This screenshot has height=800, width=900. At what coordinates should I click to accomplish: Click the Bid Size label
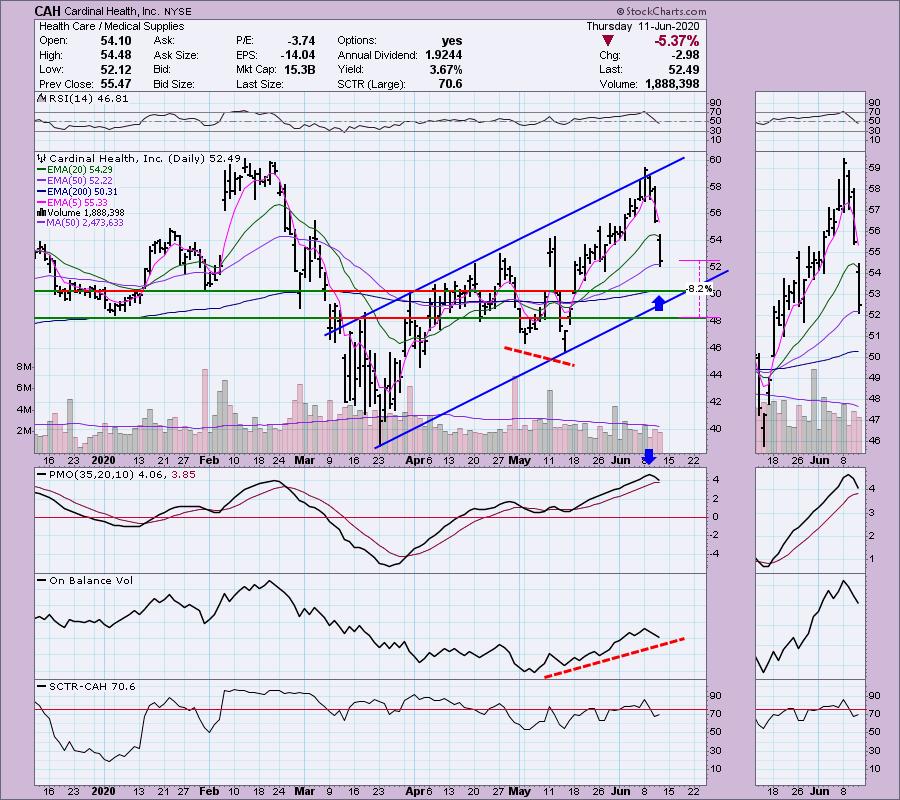click(x=174, y=84)
